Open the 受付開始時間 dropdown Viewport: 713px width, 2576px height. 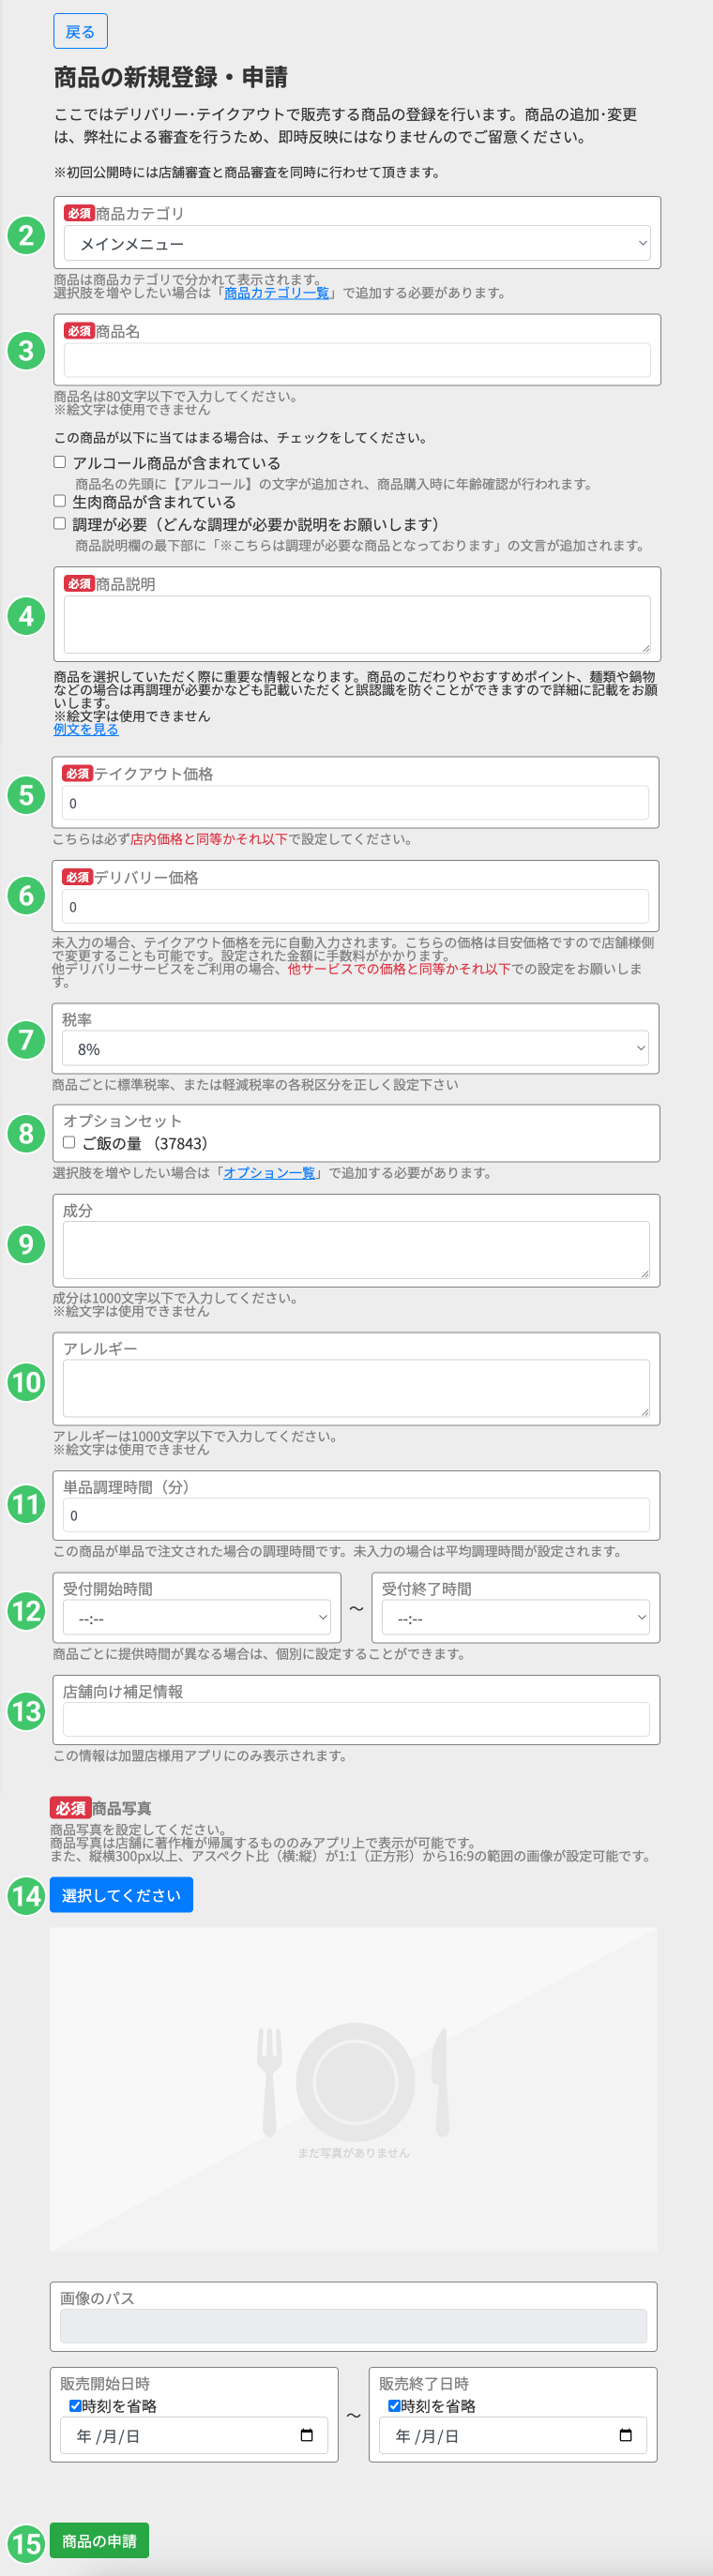196,1617
